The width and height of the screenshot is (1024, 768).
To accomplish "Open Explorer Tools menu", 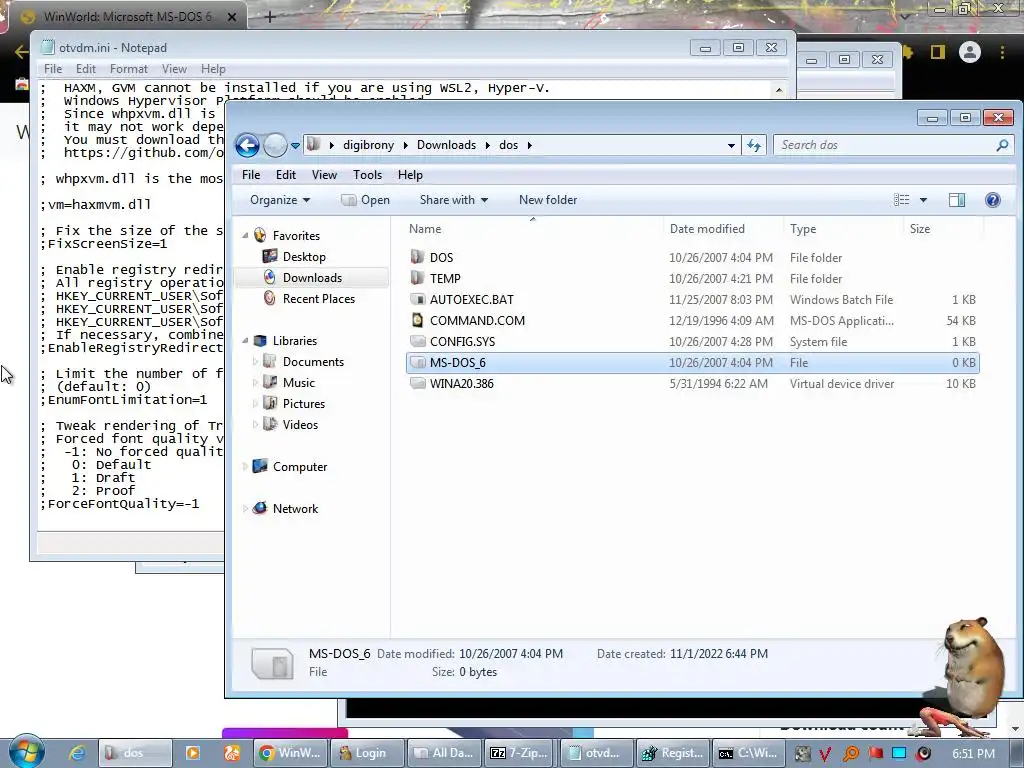I will tap(367, 174).
